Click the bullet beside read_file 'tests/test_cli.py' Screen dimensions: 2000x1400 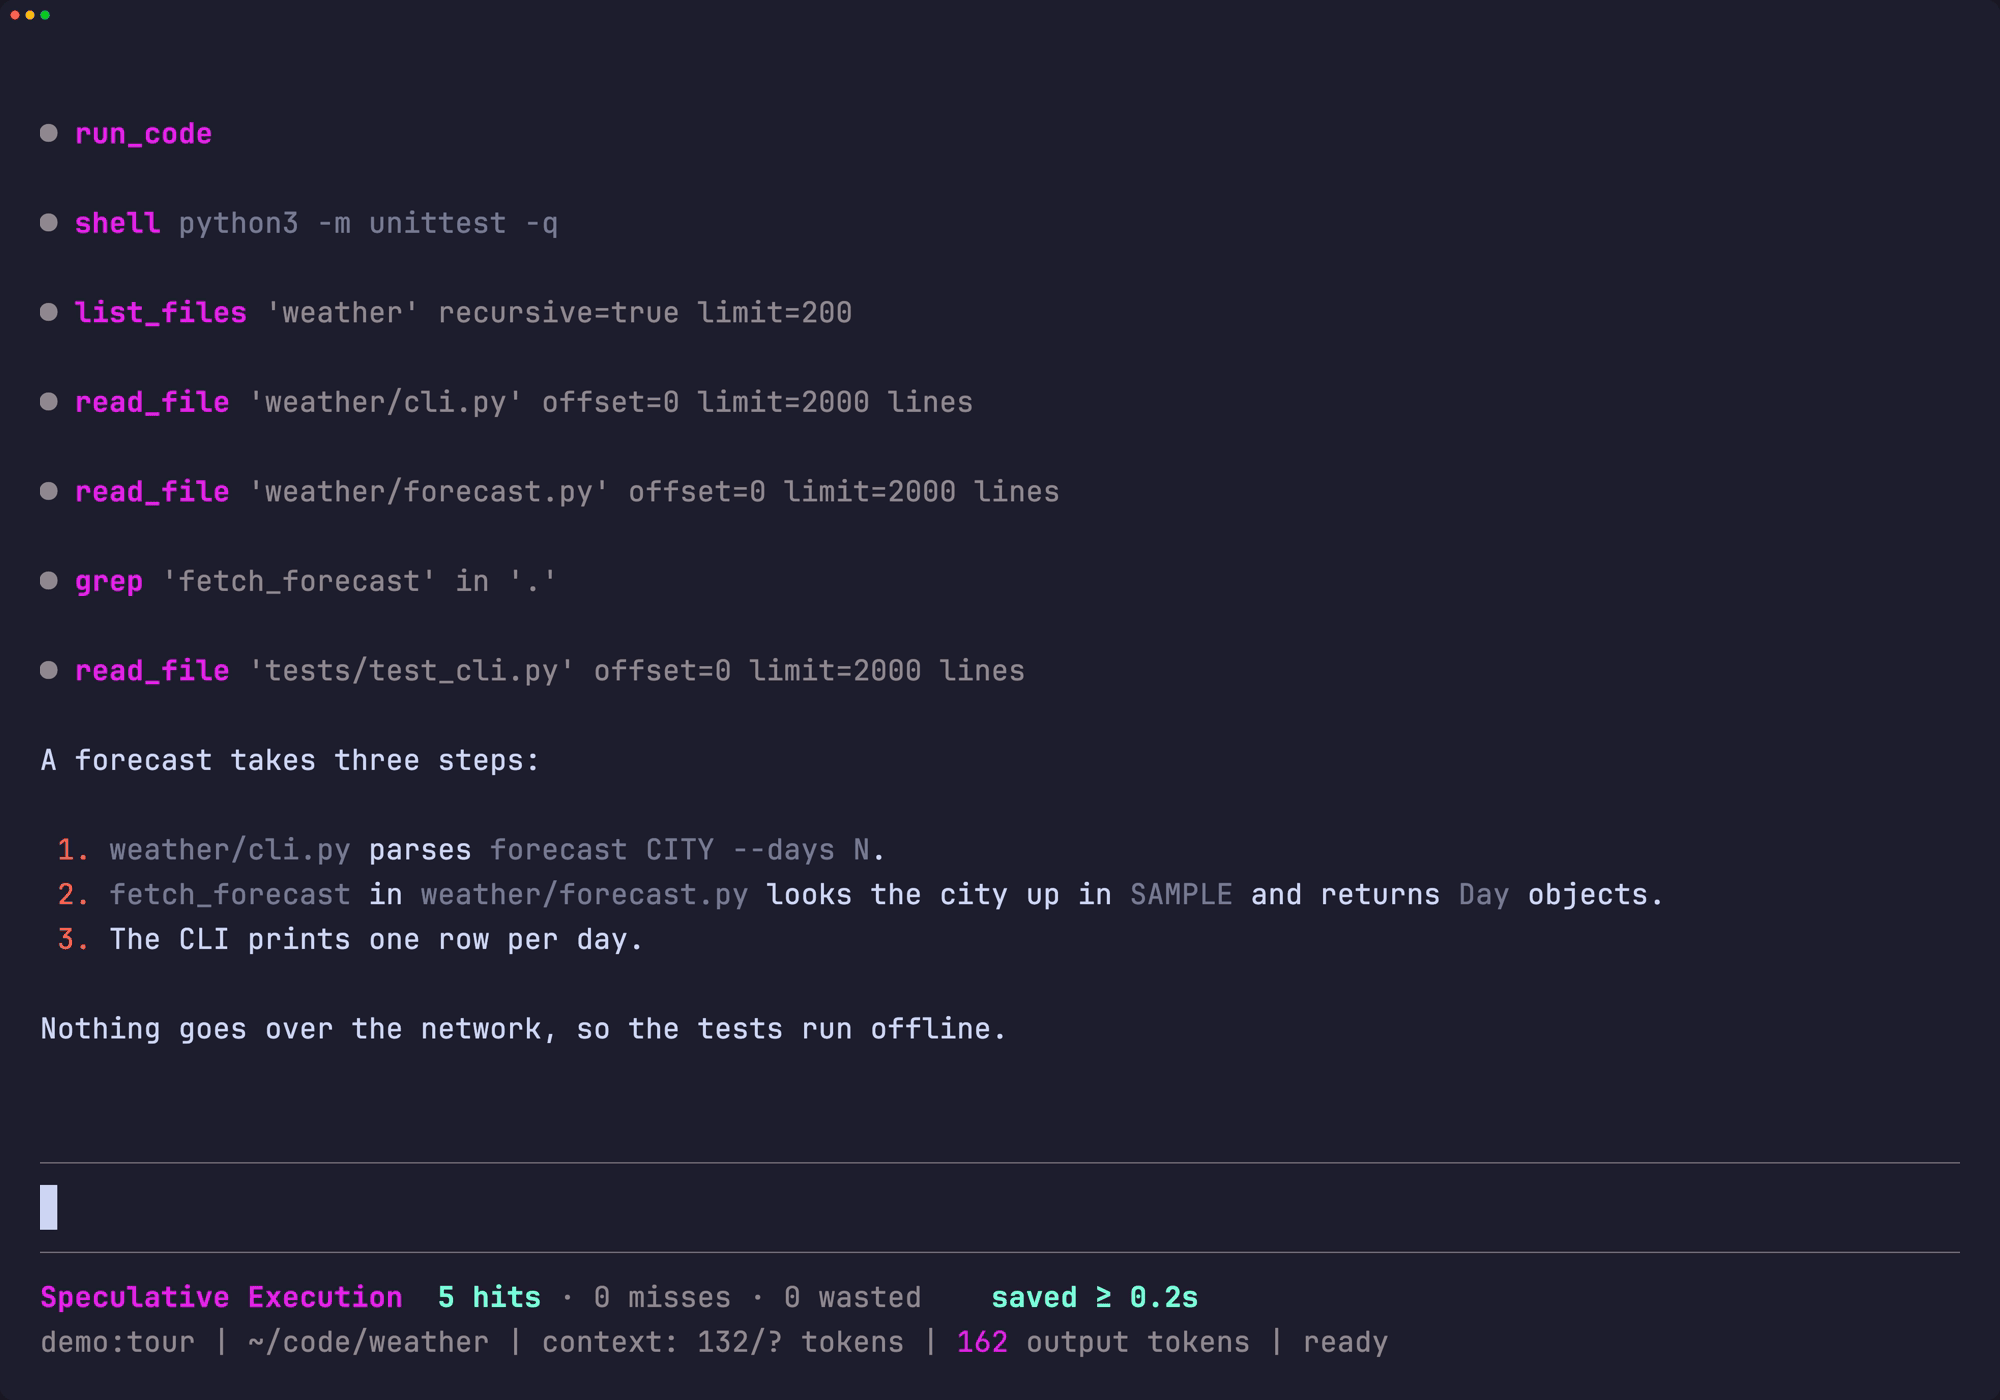coord(48,670)
